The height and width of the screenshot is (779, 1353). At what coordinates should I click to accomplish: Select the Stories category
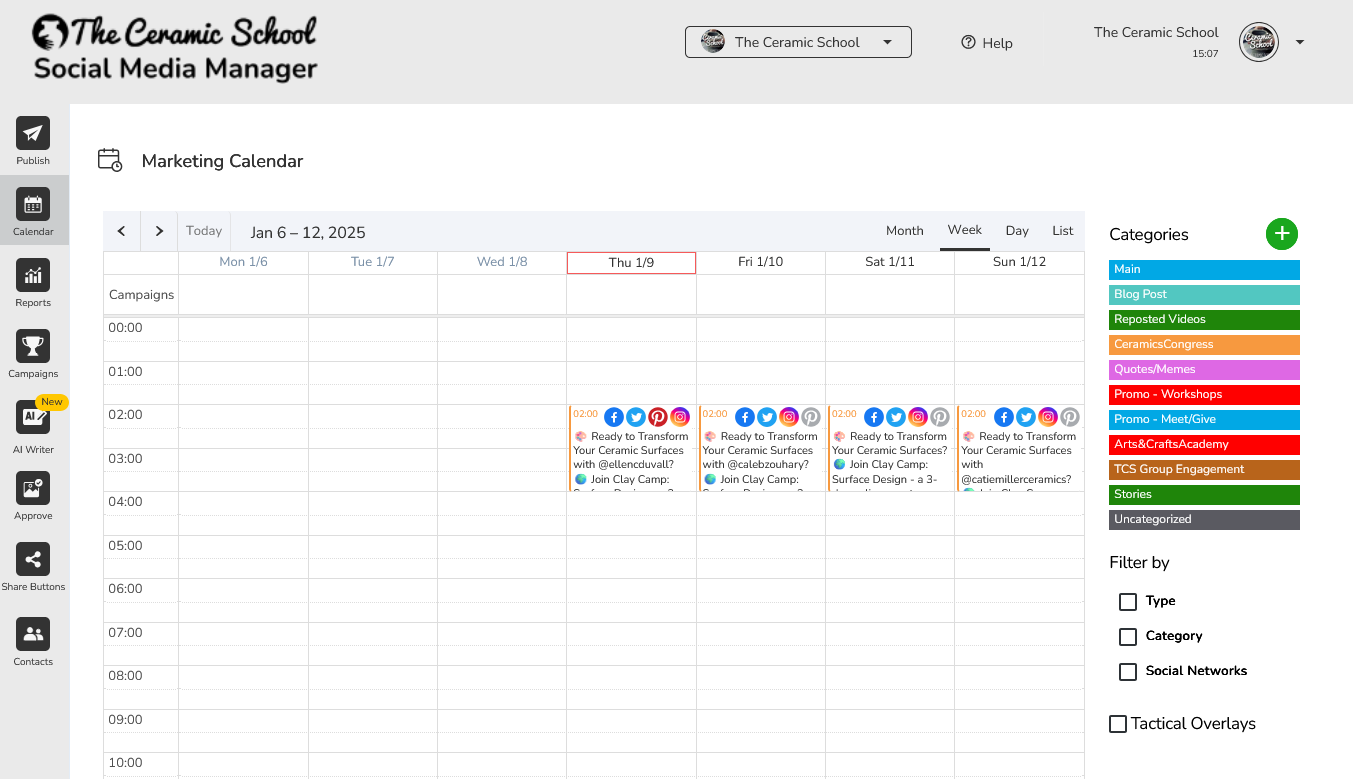[1204, 495]
